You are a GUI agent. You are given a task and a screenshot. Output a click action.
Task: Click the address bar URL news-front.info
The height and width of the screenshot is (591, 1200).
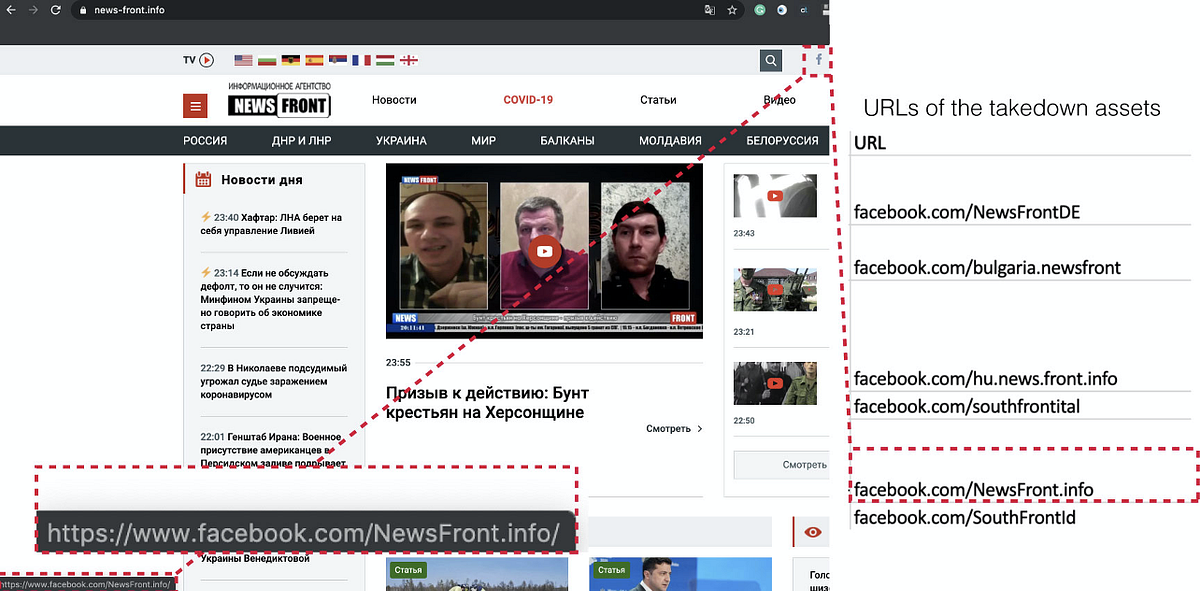point(130,10)
